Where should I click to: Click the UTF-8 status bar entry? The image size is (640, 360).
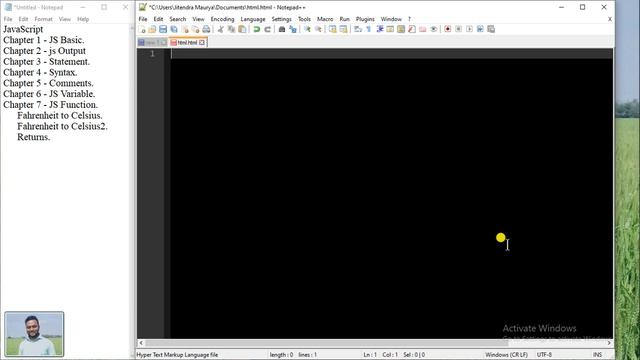(544, 355)
